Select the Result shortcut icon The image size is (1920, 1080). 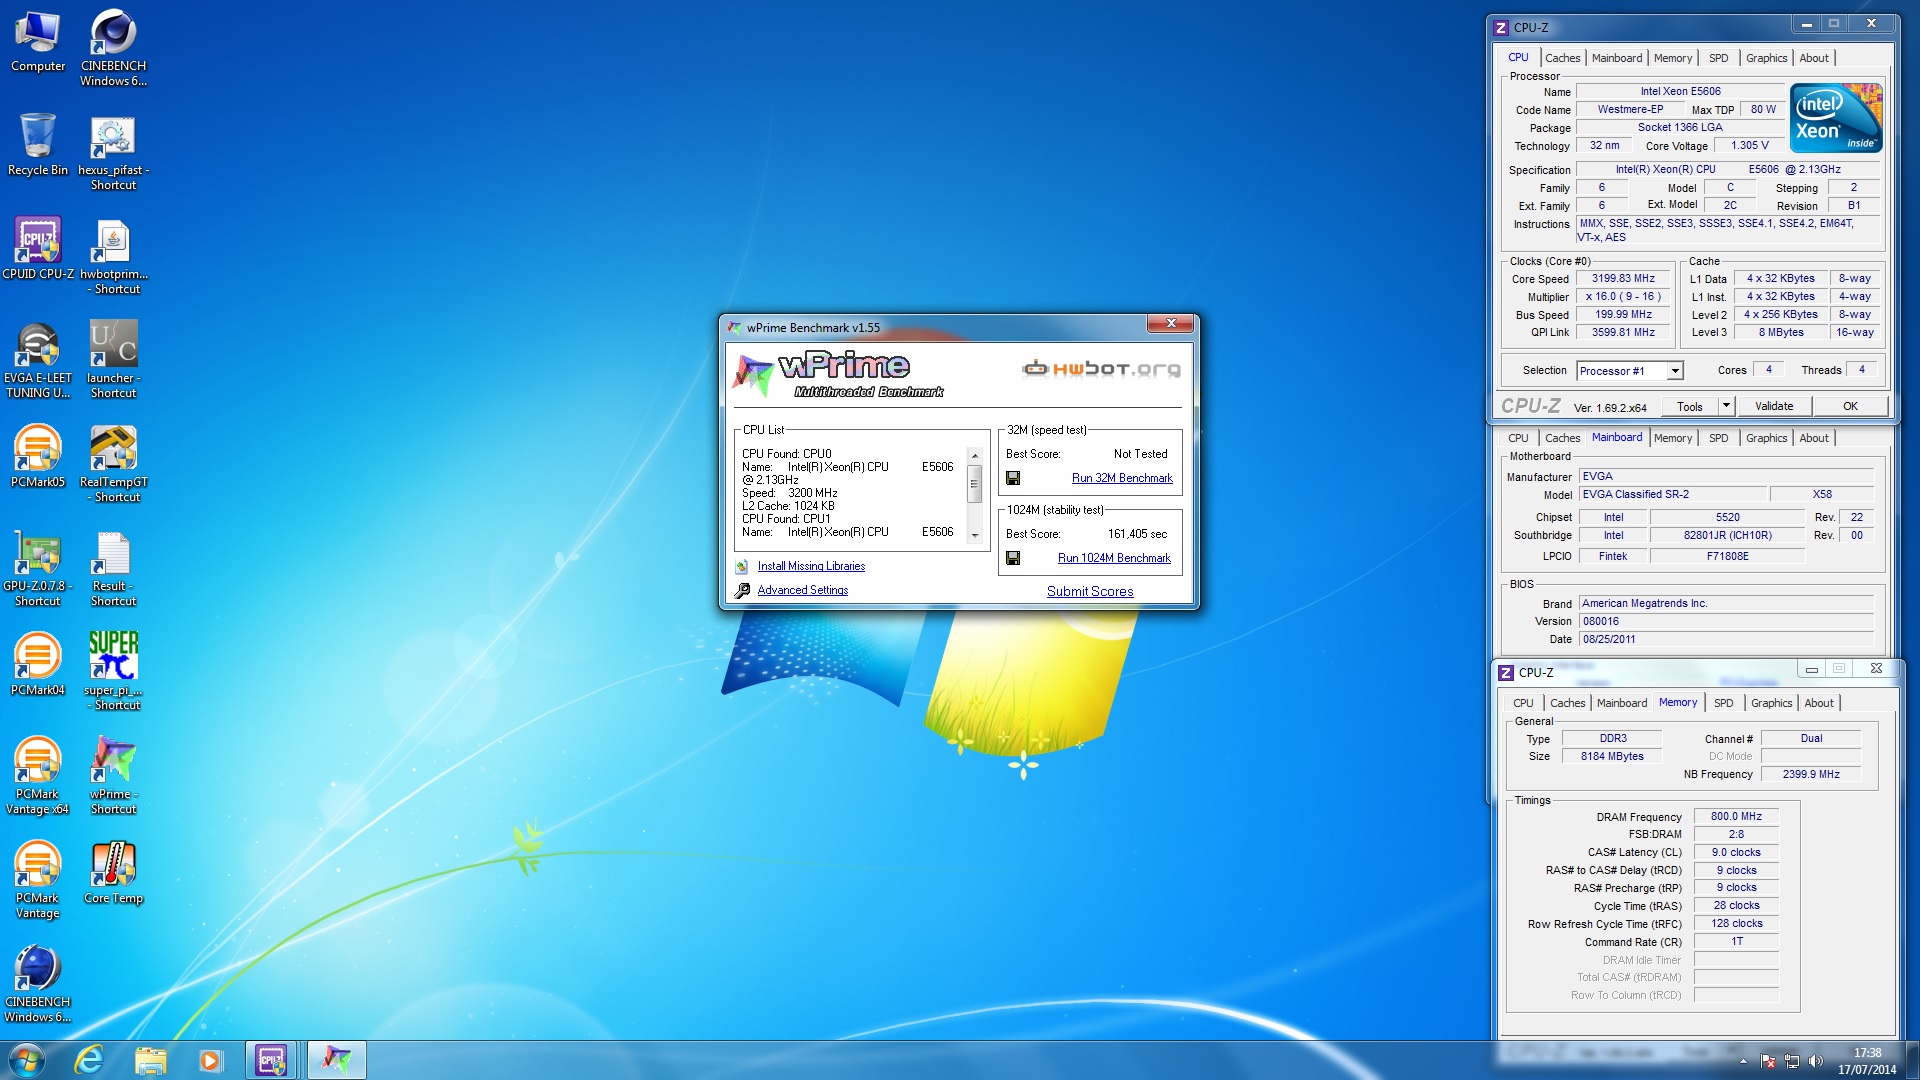[x=113, y=568]
